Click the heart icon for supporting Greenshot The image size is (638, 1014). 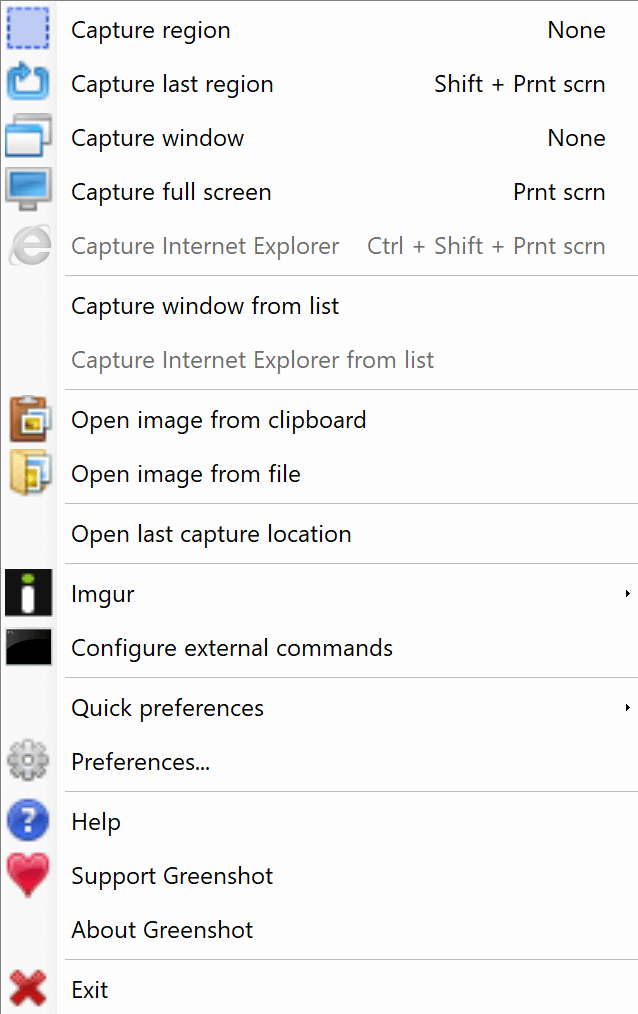coord(28,874)
